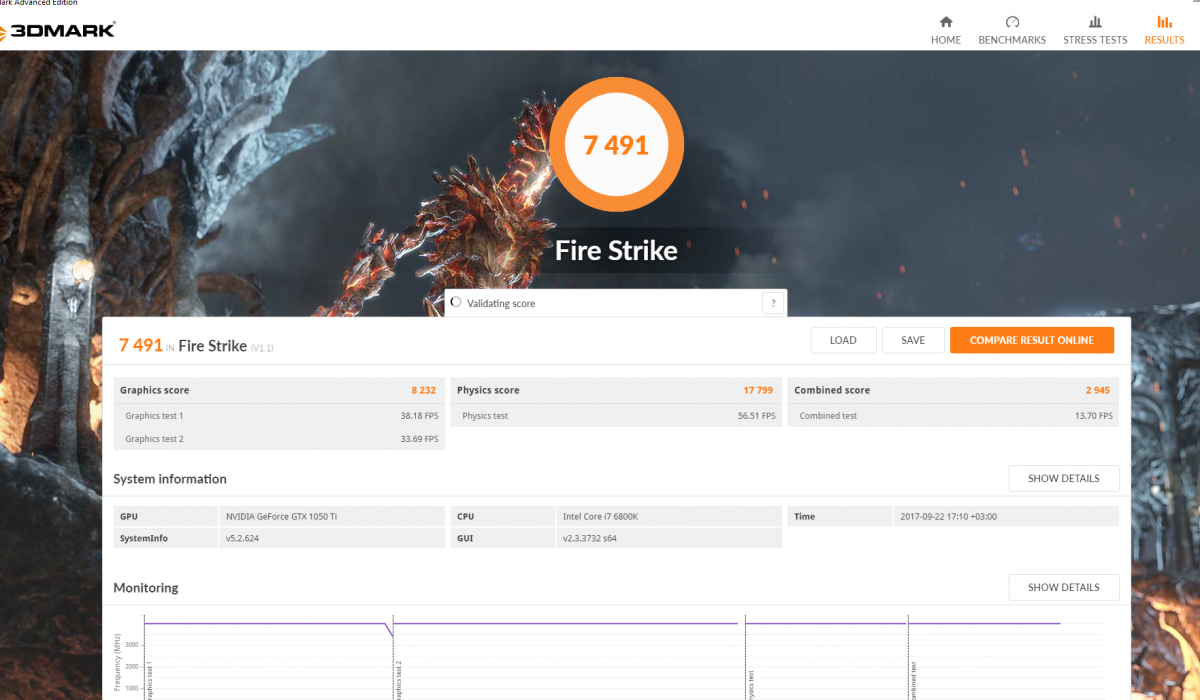The height and width of the screenshot is (700, 1200).
Task: Click the "Physics score" label
Action: [x=488, y=390]
